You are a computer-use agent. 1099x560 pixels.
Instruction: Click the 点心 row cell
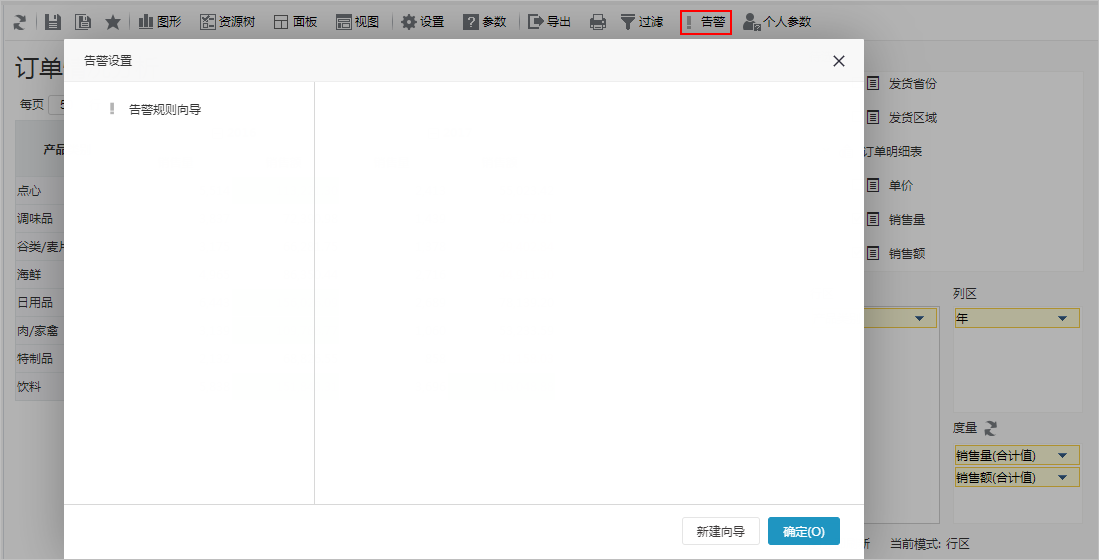tap(40, 191)
